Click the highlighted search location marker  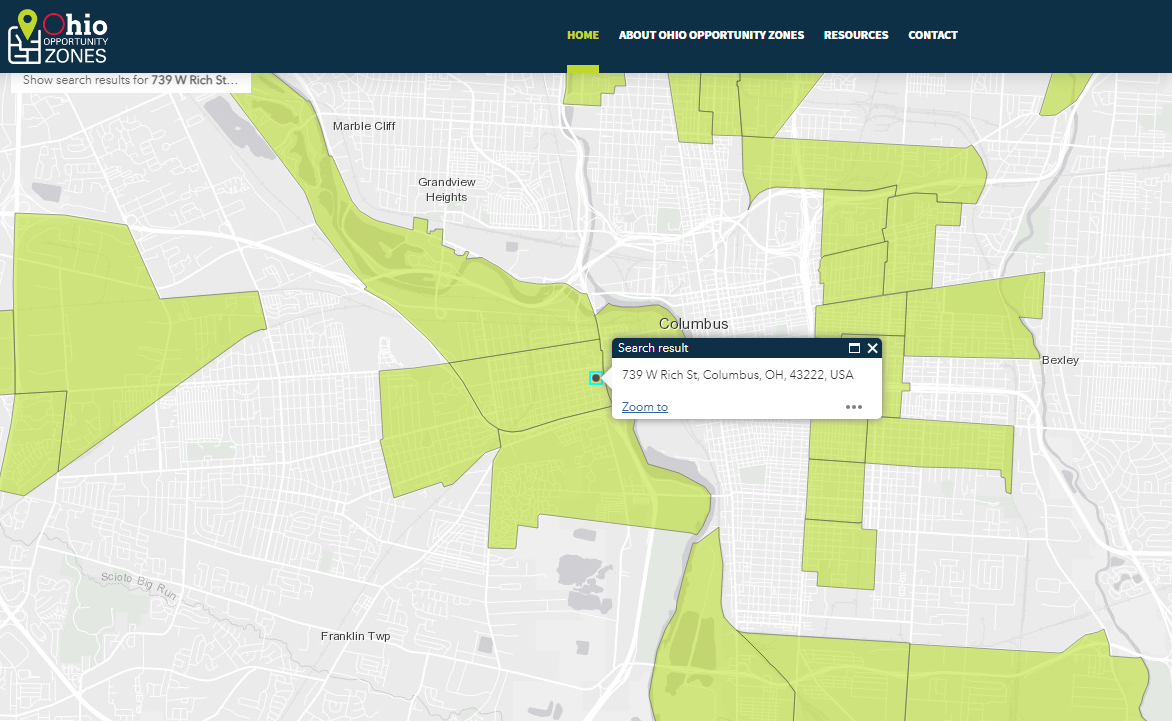596,378
